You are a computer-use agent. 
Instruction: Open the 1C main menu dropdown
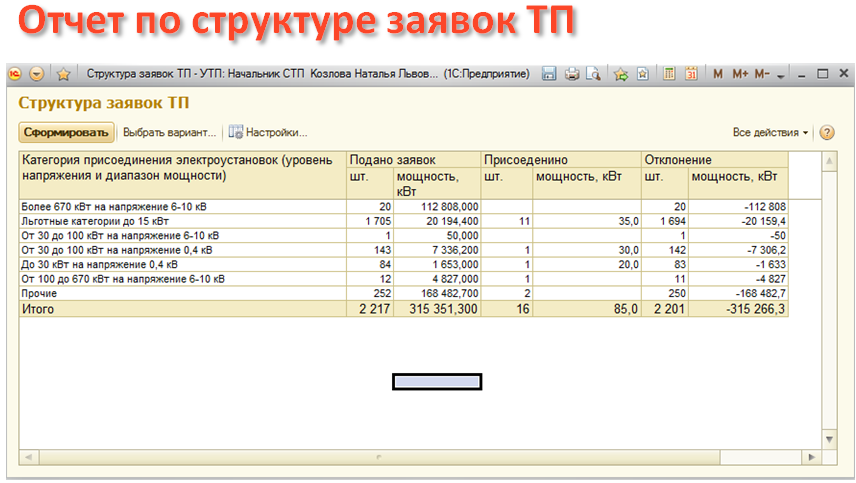point(37,74)
